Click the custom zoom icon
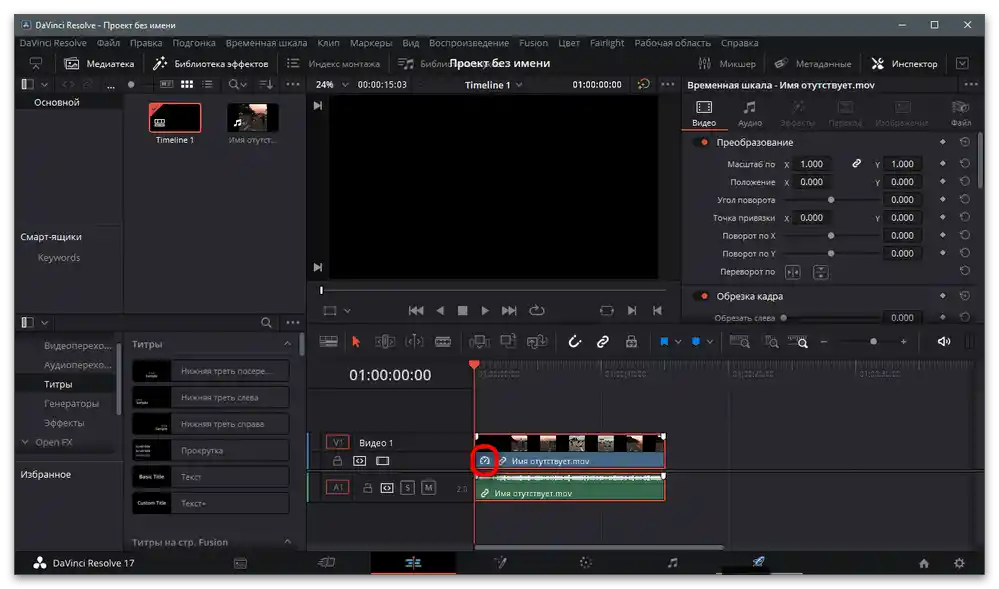 (798, 342)
